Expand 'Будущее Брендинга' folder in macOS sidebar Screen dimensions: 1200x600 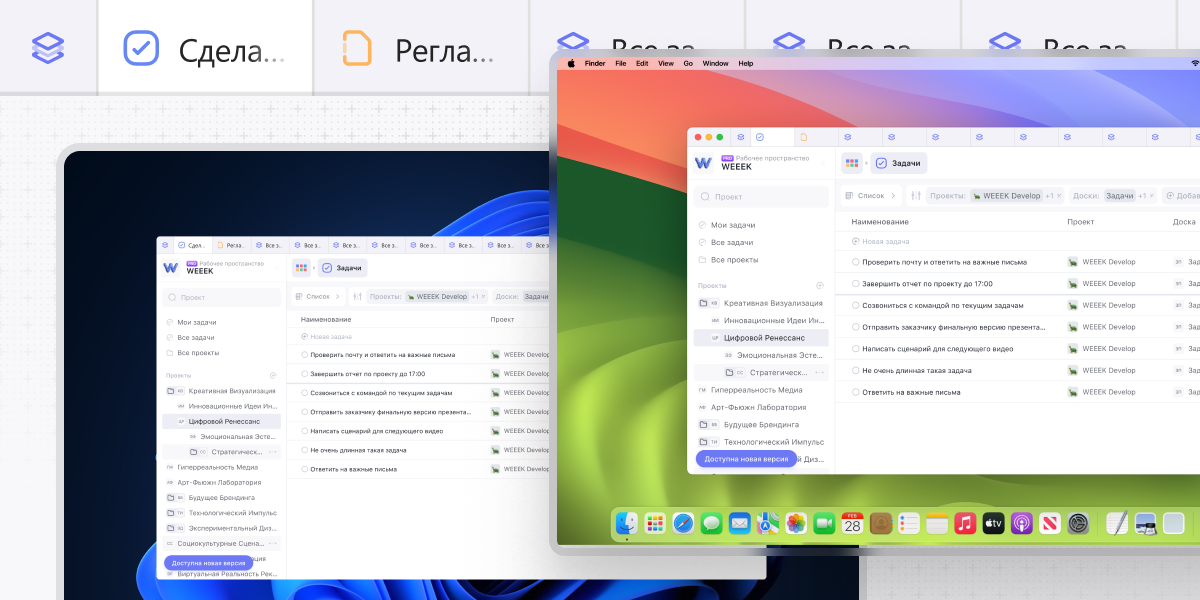coord(703,425)
